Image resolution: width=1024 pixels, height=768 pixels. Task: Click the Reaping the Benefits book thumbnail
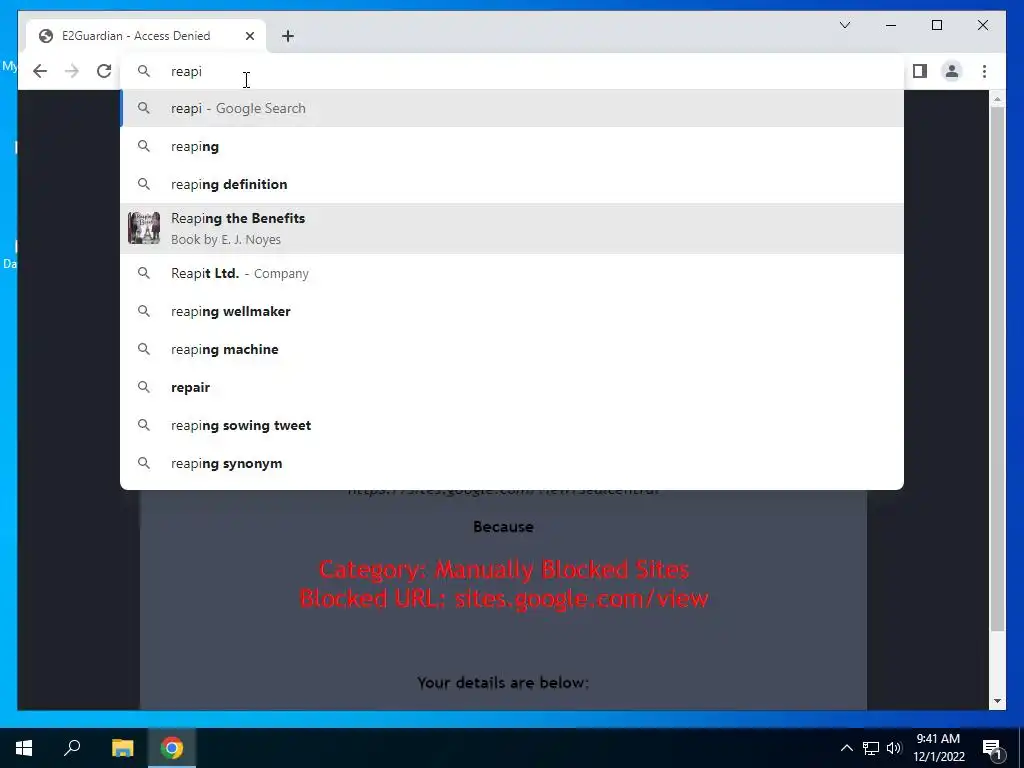[144, 229]
